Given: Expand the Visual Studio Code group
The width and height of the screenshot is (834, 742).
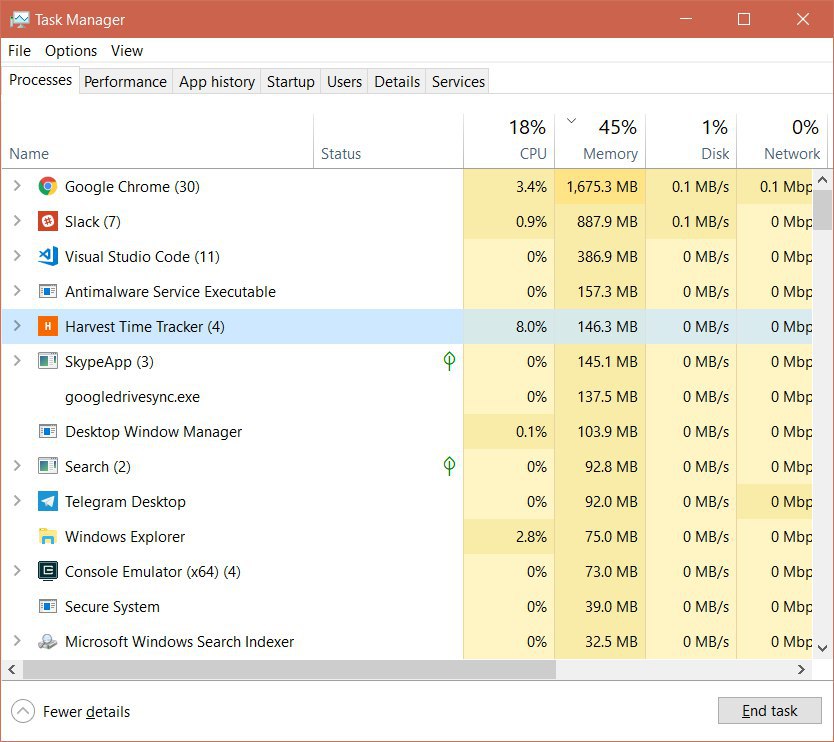Looking at the screenshot, I should point(17,256).
